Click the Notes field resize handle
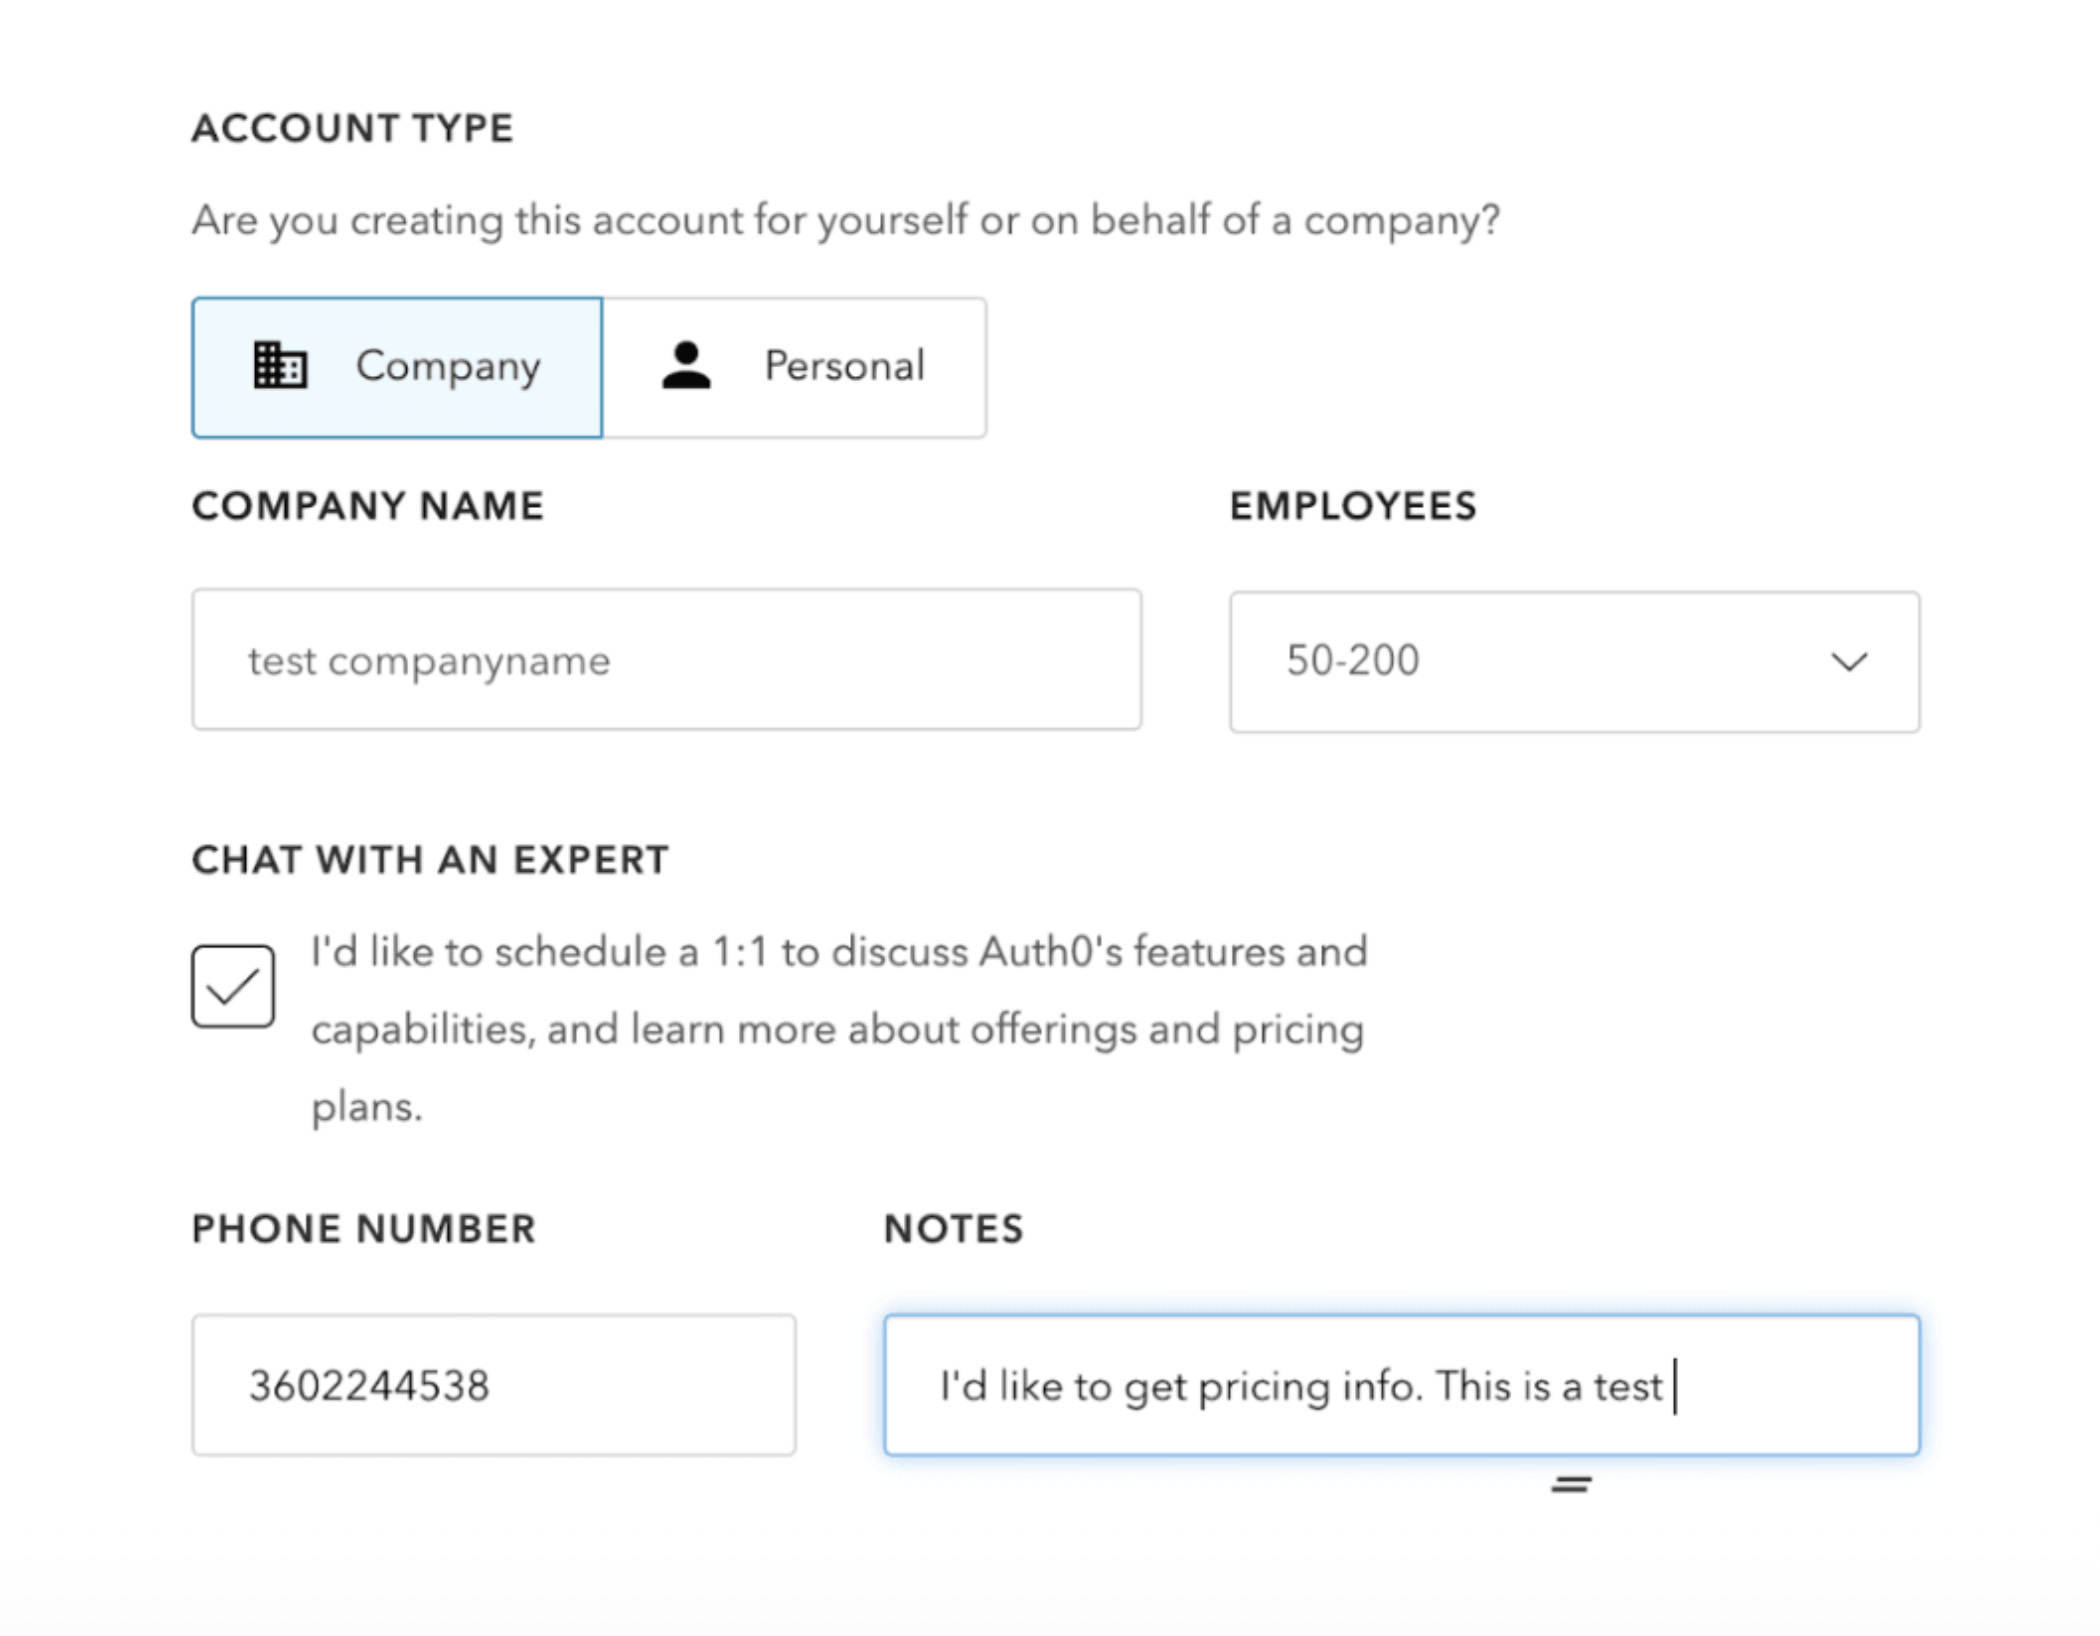This screenshot has width=2100, height=1636. click(1571, 1485)
